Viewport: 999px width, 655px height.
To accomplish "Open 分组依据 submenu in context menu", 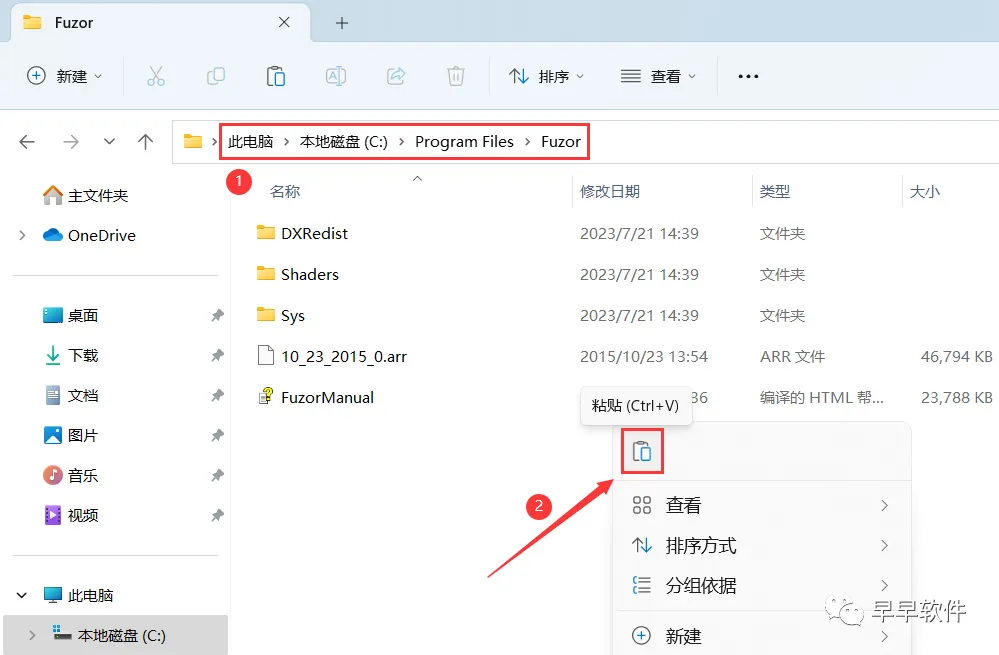I will (x=761, y=585).
